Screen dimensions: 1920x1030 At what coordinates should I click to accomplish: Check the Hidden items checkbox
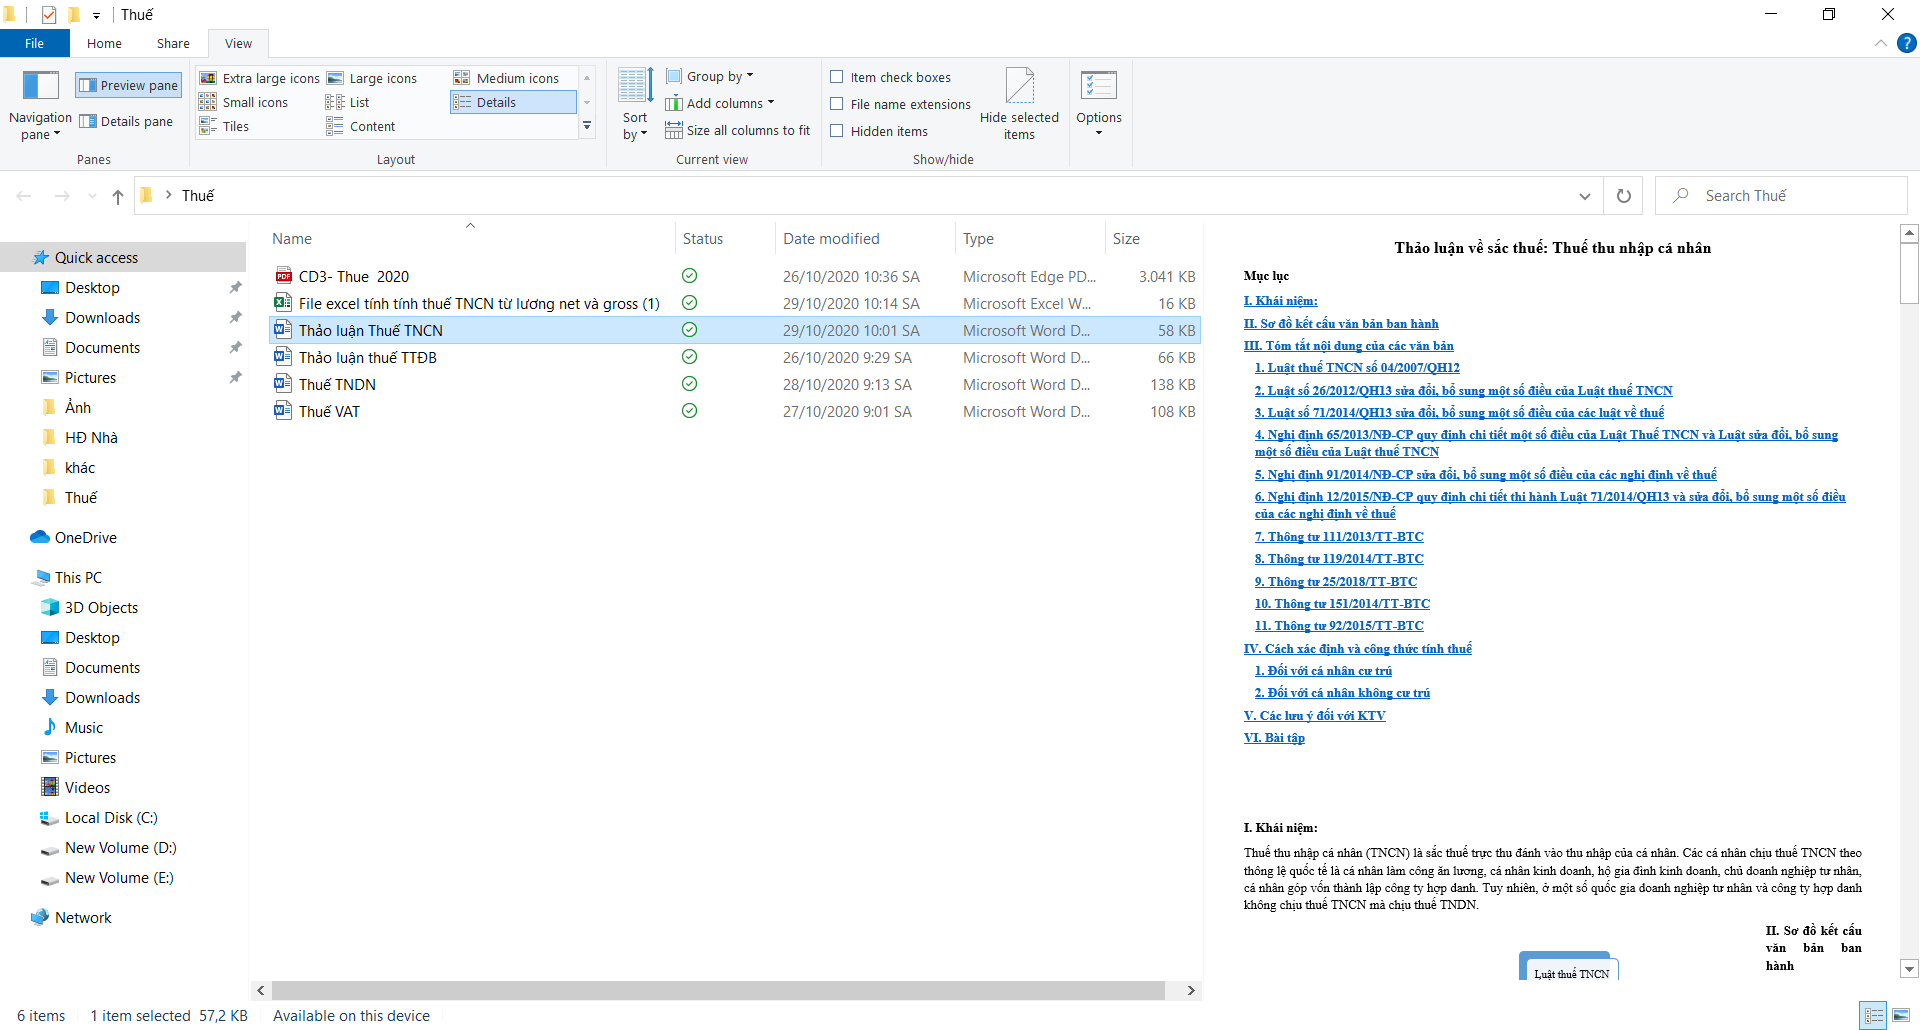pos(837,131)
